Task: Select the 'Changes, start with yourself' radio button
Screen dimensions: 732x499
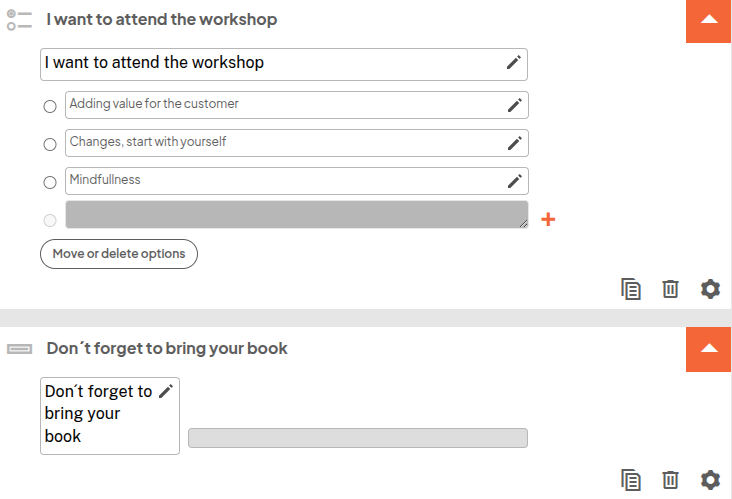Action: (50, 145)
